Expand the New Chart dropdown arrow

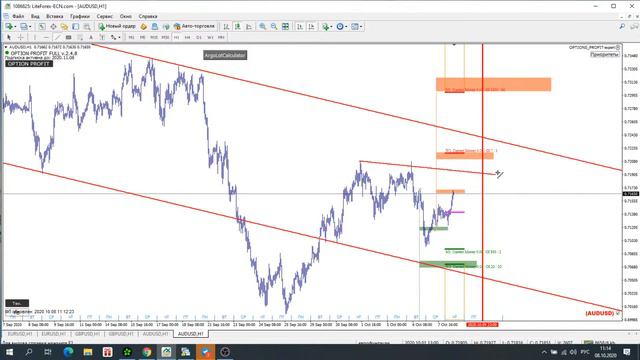click(x=15, y=27)
